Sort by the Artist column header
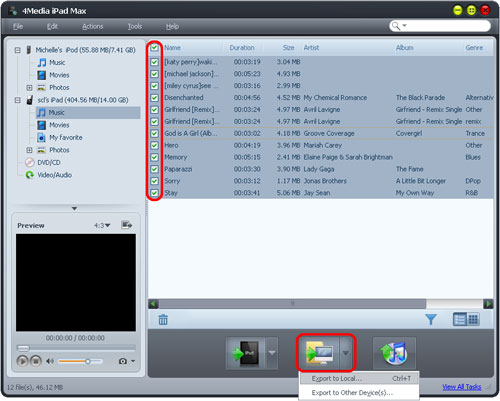 (x=311, y=48)
